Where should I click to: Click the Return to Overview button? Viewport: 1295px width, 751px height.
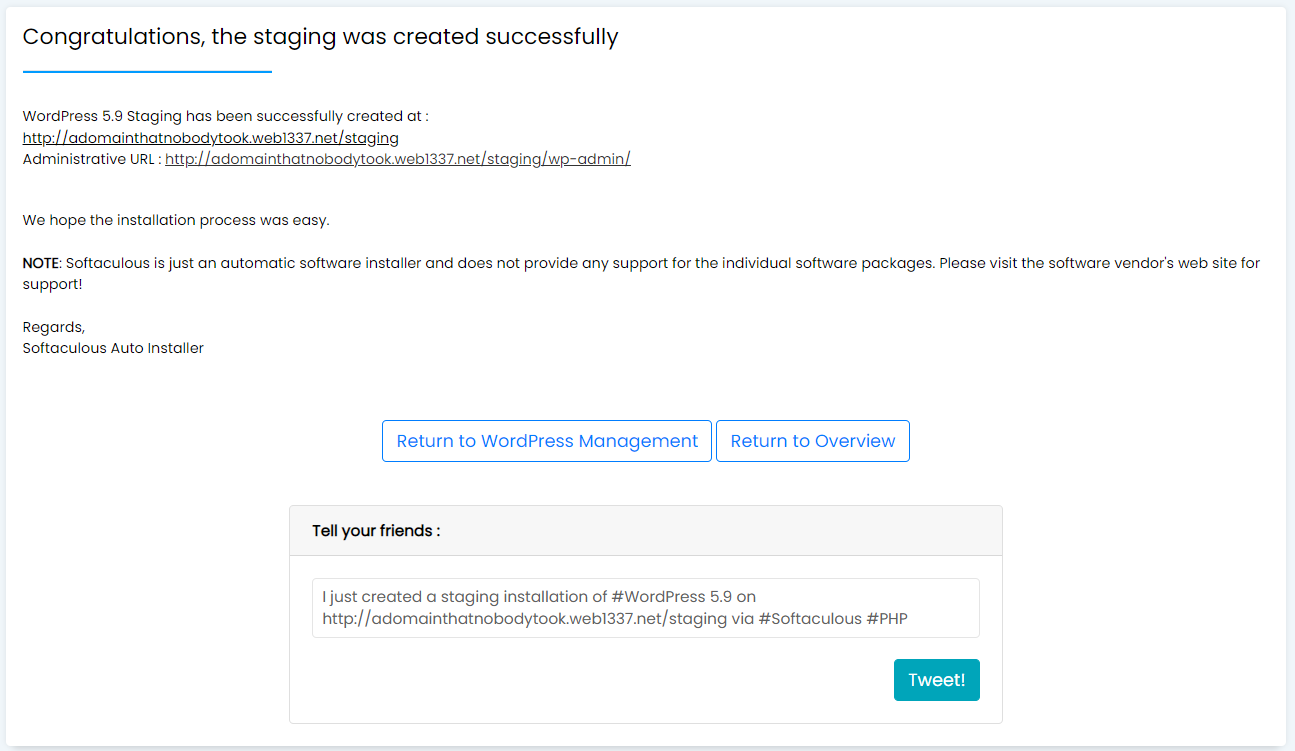812,441
